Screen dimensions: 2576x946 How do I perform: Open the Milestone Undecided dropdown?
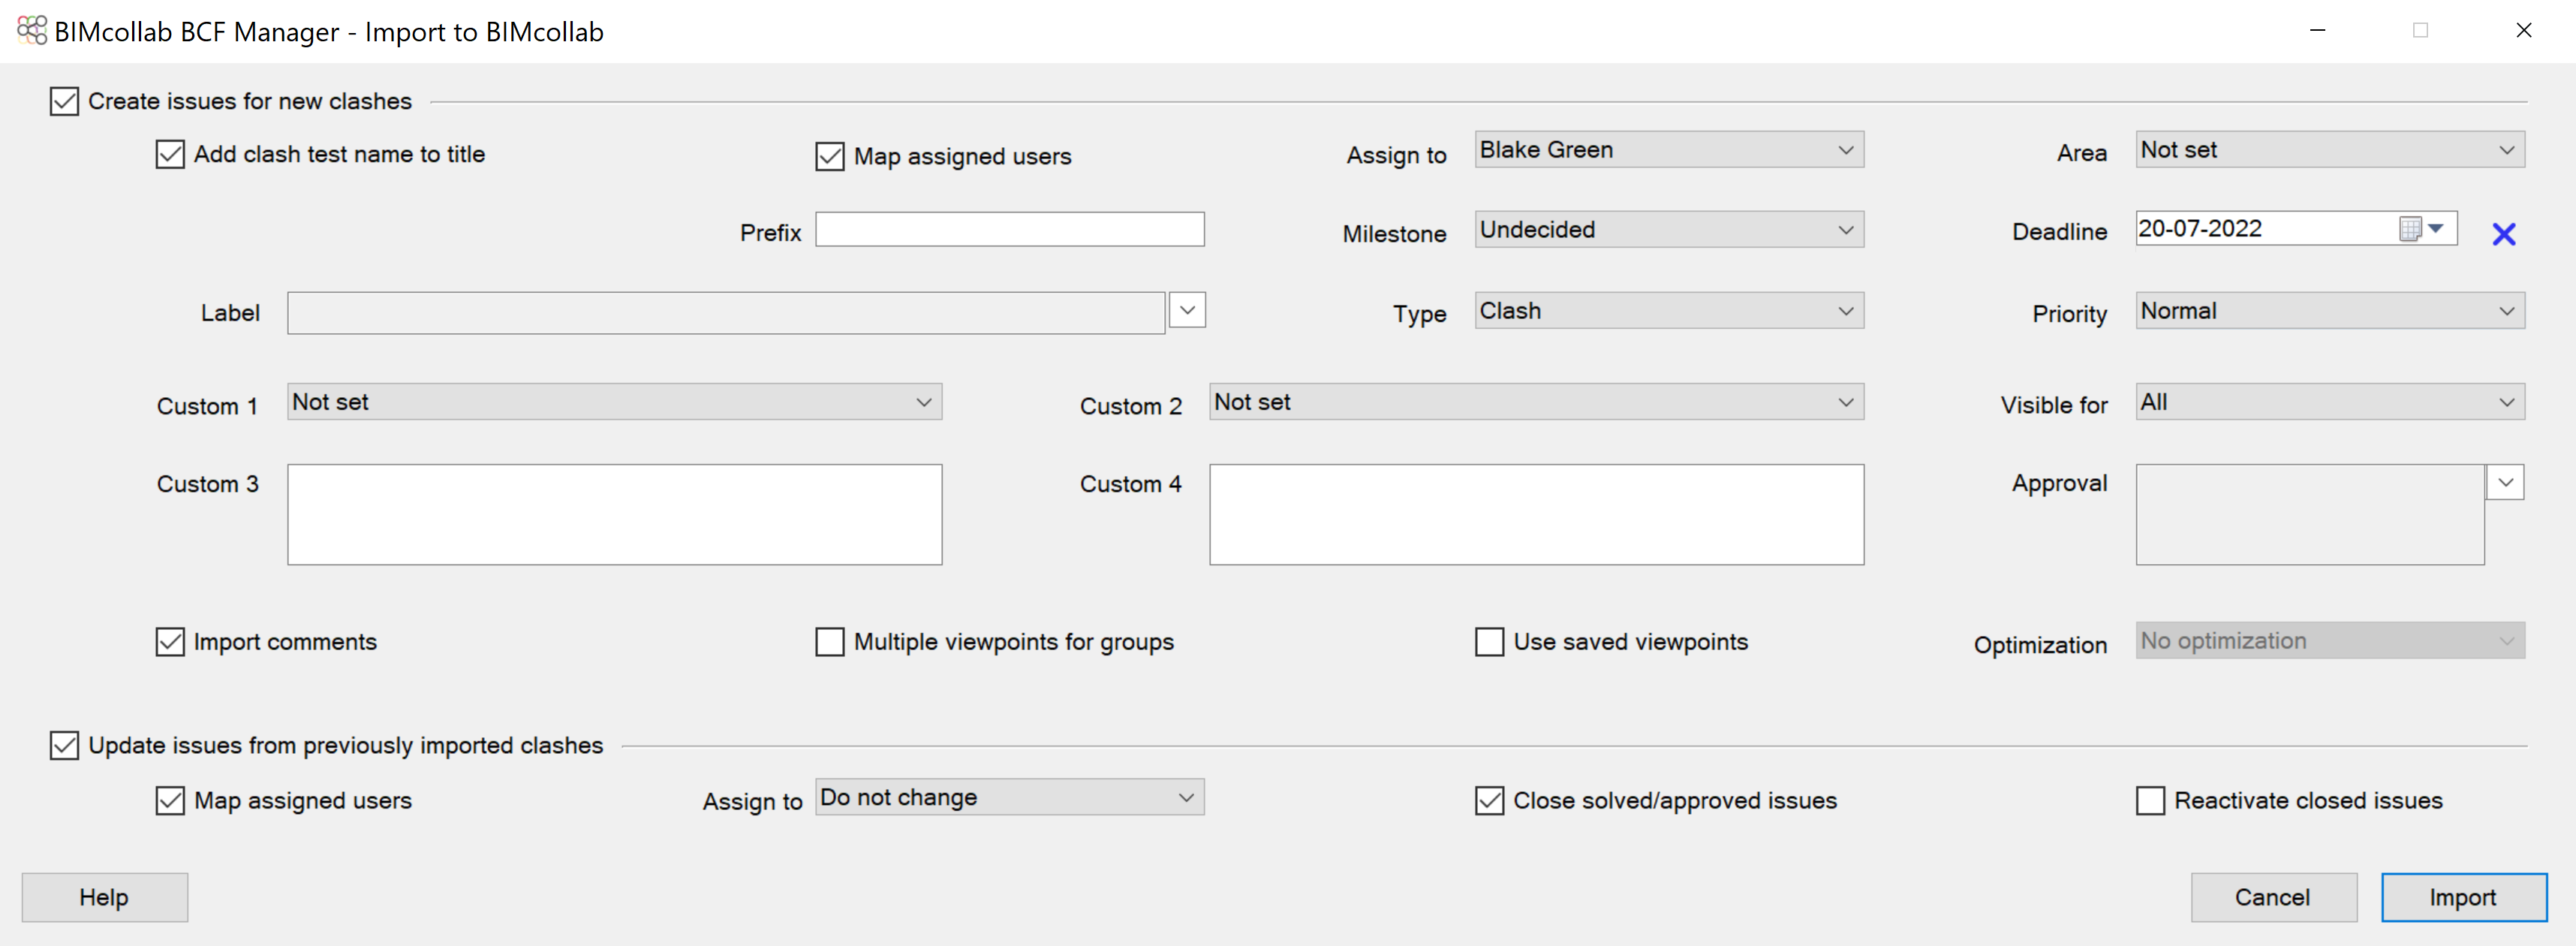pos(1669,230)
